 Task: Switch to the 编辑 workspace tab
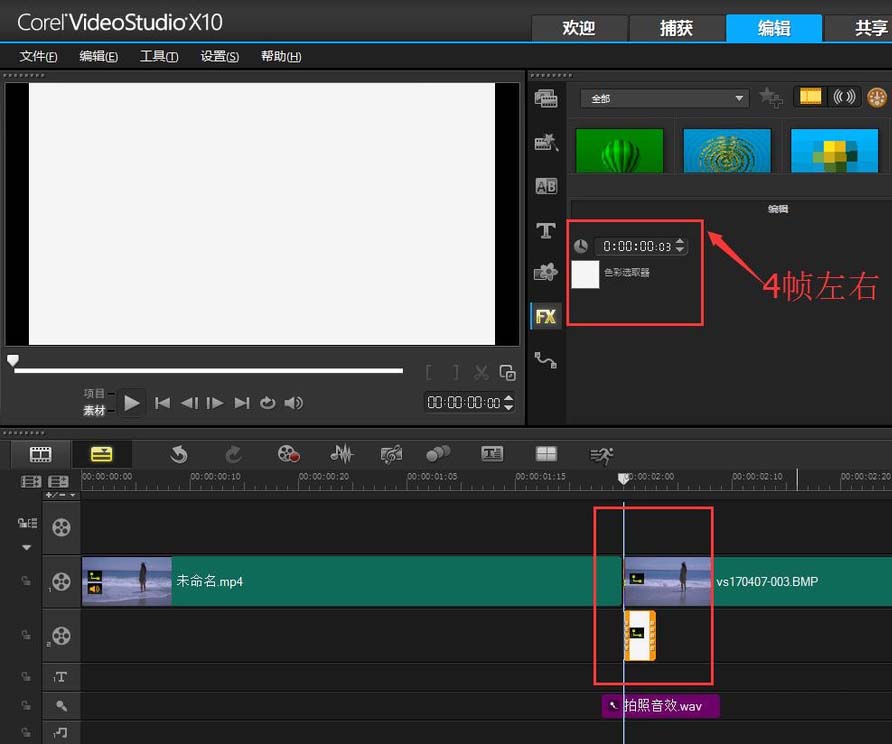(774, 28)
